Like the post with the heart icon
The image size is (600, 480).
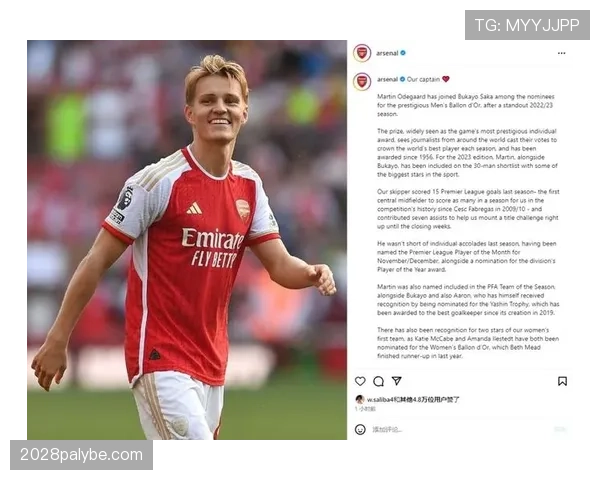click(360, 381)
